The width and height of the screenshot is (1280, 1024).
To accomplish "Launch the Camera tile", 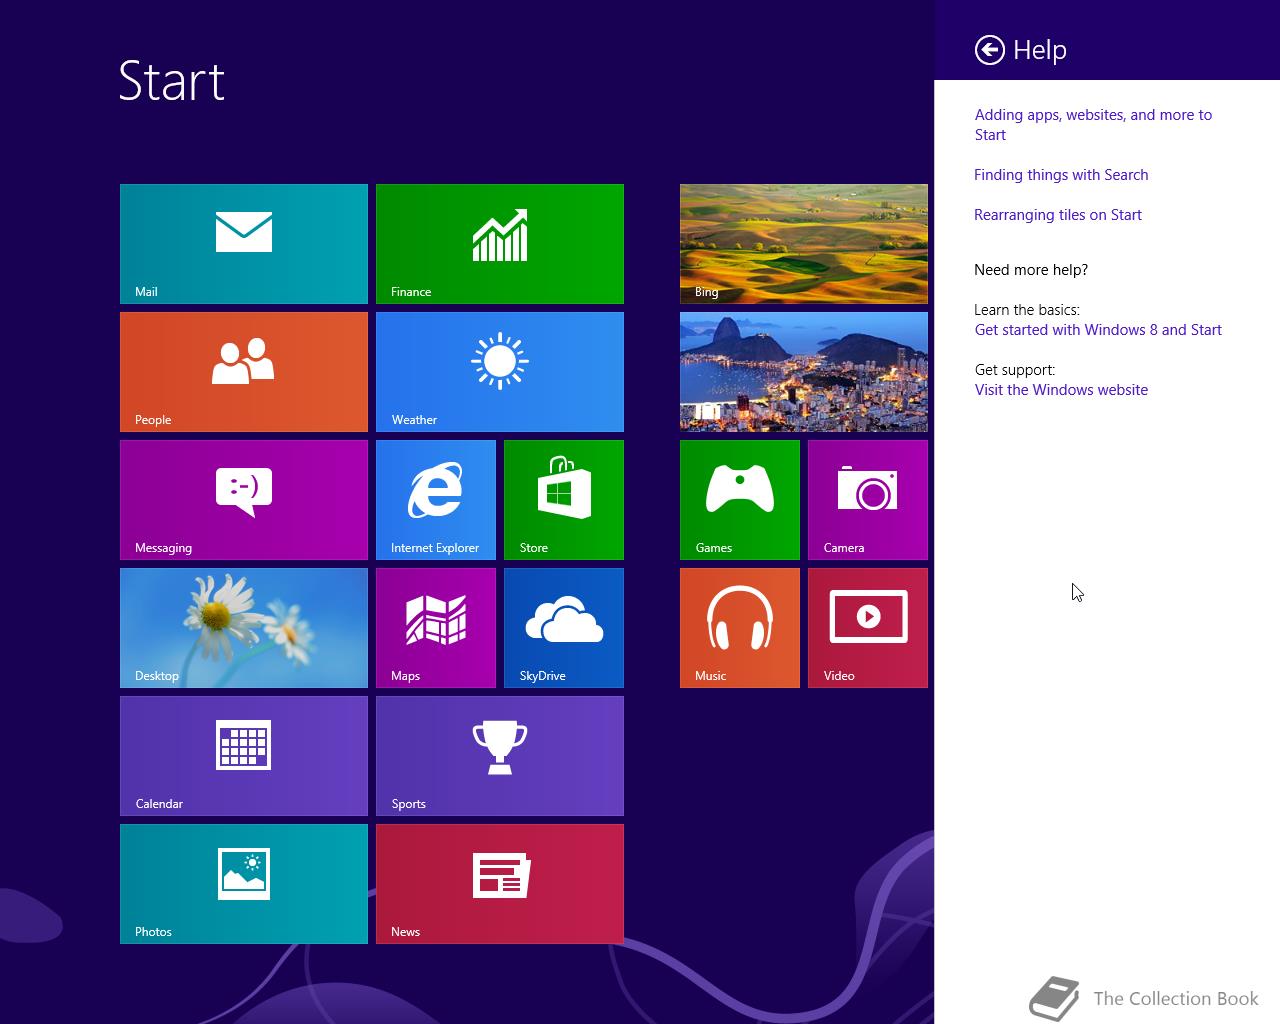I will [x=868, y=500].
